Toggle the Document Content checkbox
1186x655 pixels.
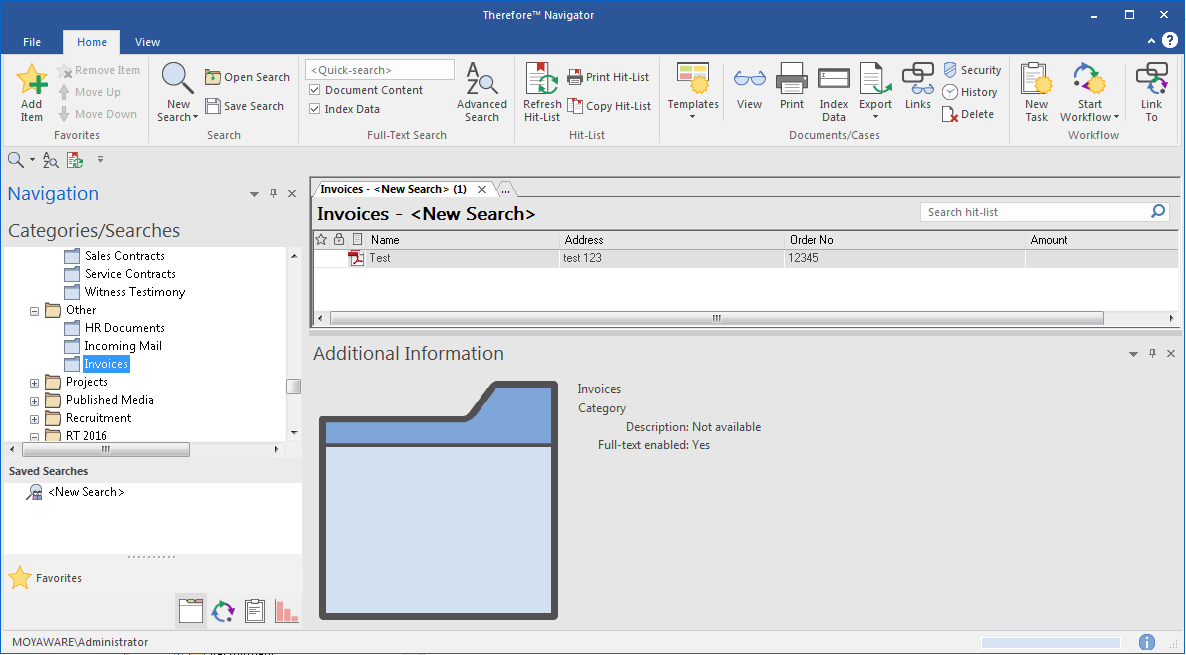[315, 90]
